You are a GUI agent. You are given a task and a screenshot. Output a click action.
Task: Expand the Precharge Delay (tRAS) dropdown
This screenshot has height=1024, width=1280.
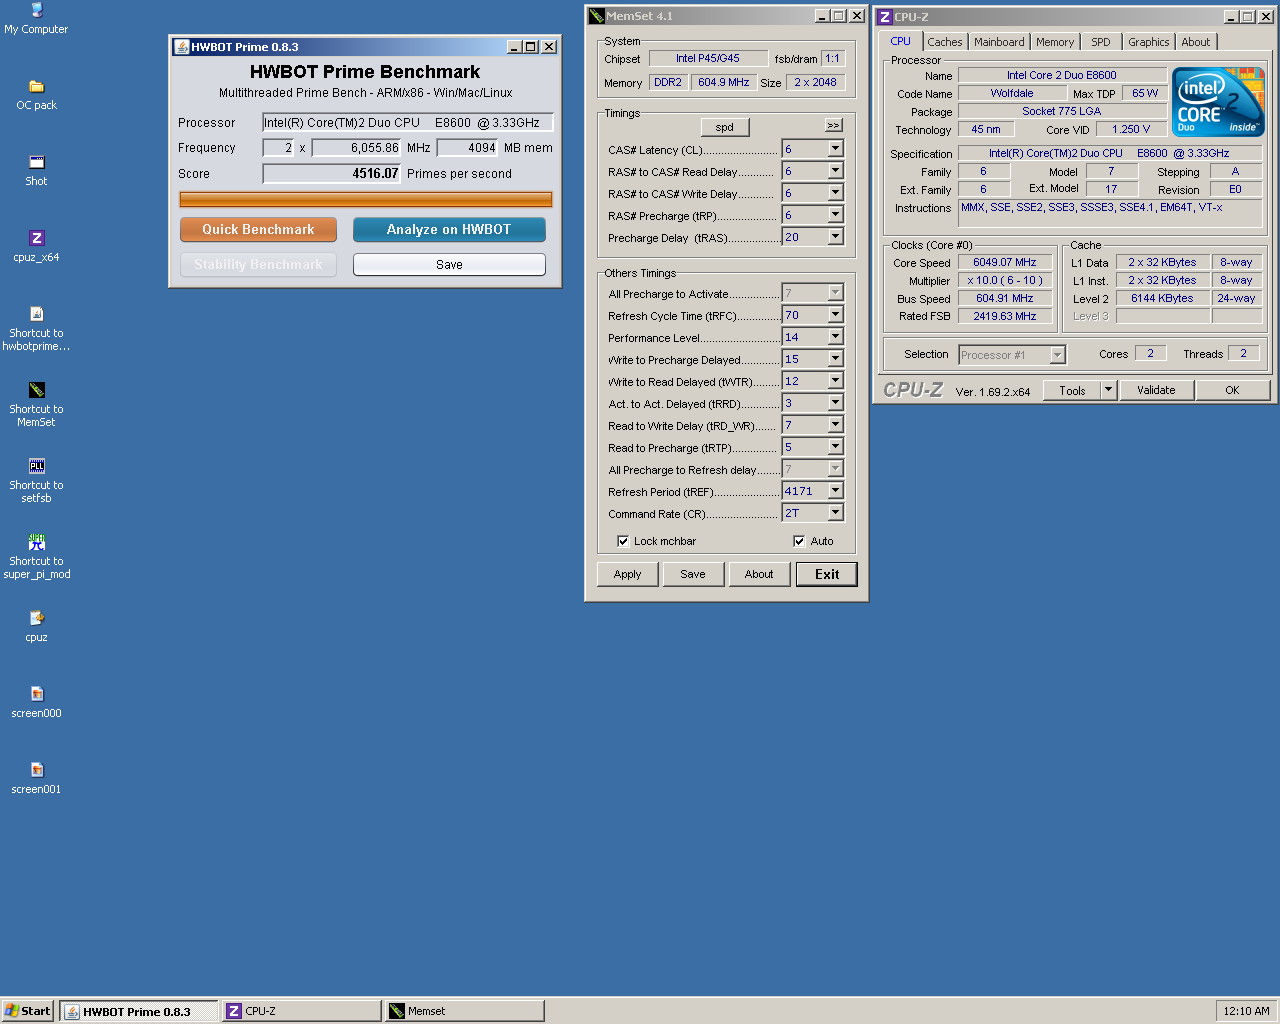pos(835,237)
